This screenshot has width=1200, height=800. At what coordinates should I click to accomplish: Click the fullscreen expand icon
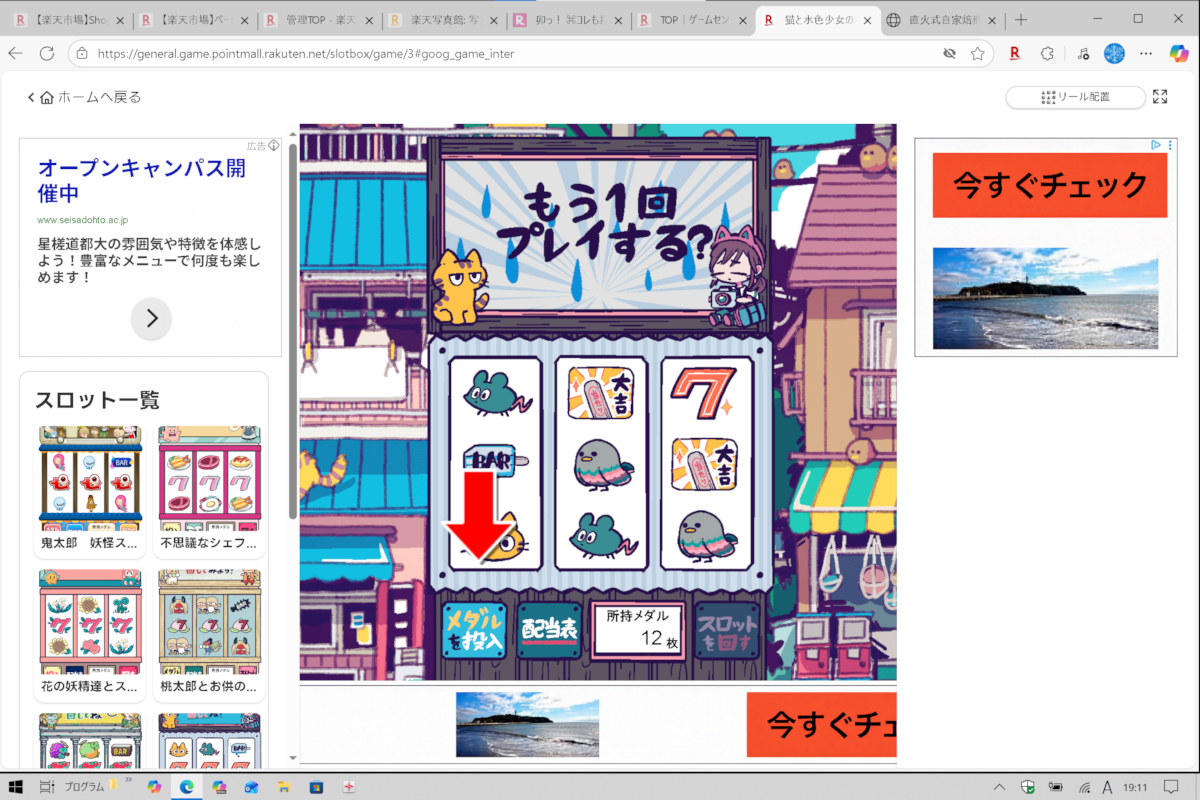coord(1160,97)
